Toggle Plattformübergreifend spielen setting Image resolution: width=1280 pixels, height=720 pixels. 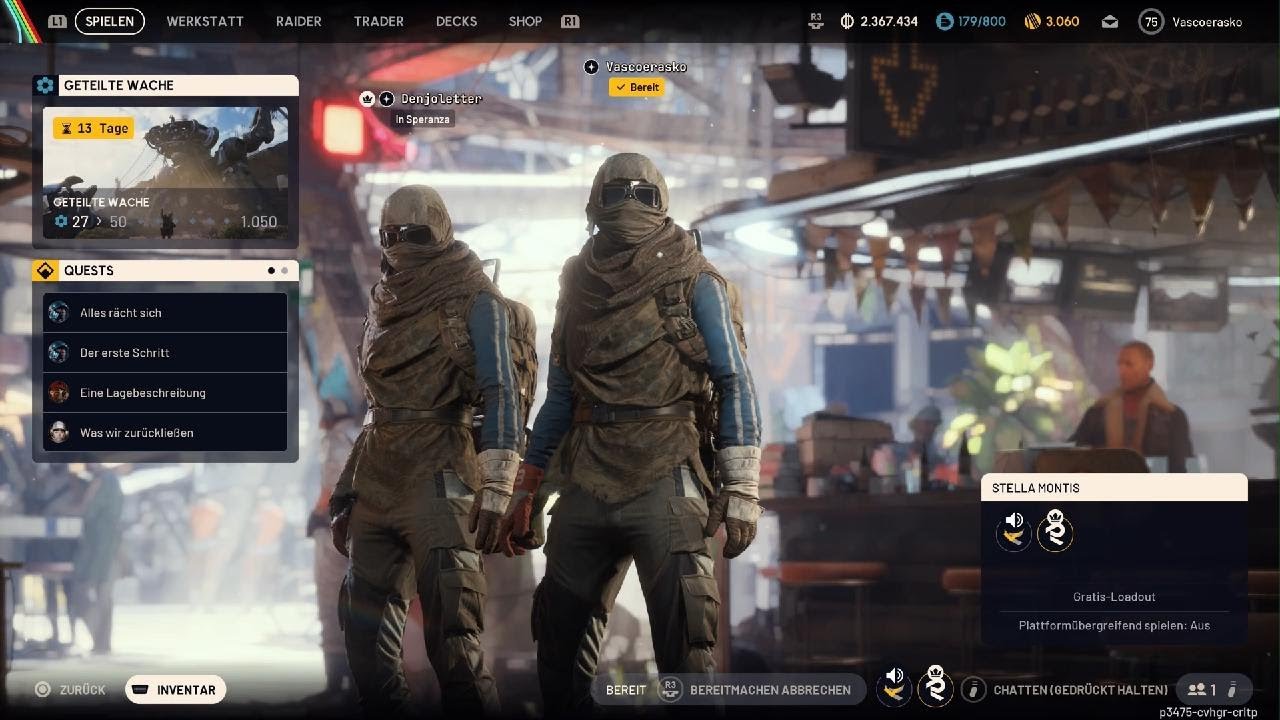[1114, 626]
